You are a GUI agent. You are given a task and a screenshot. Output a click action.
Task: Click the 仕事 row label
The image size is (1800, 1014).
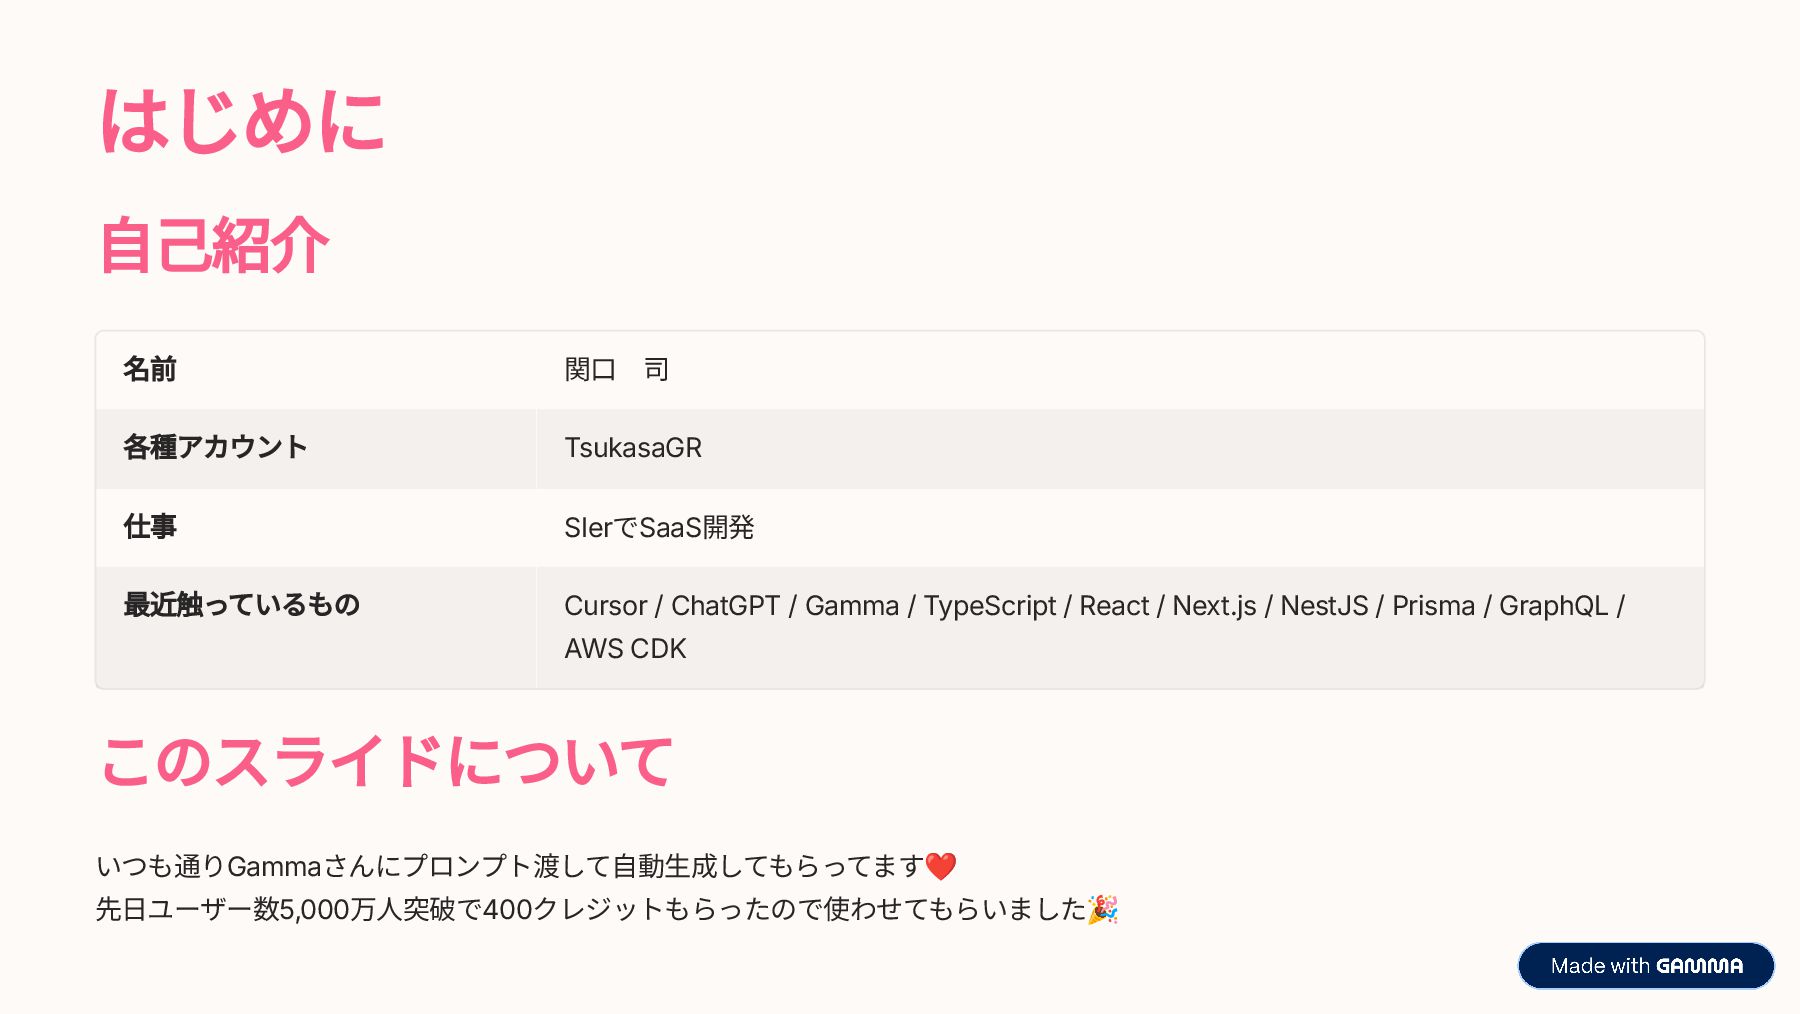pos(150,527)
